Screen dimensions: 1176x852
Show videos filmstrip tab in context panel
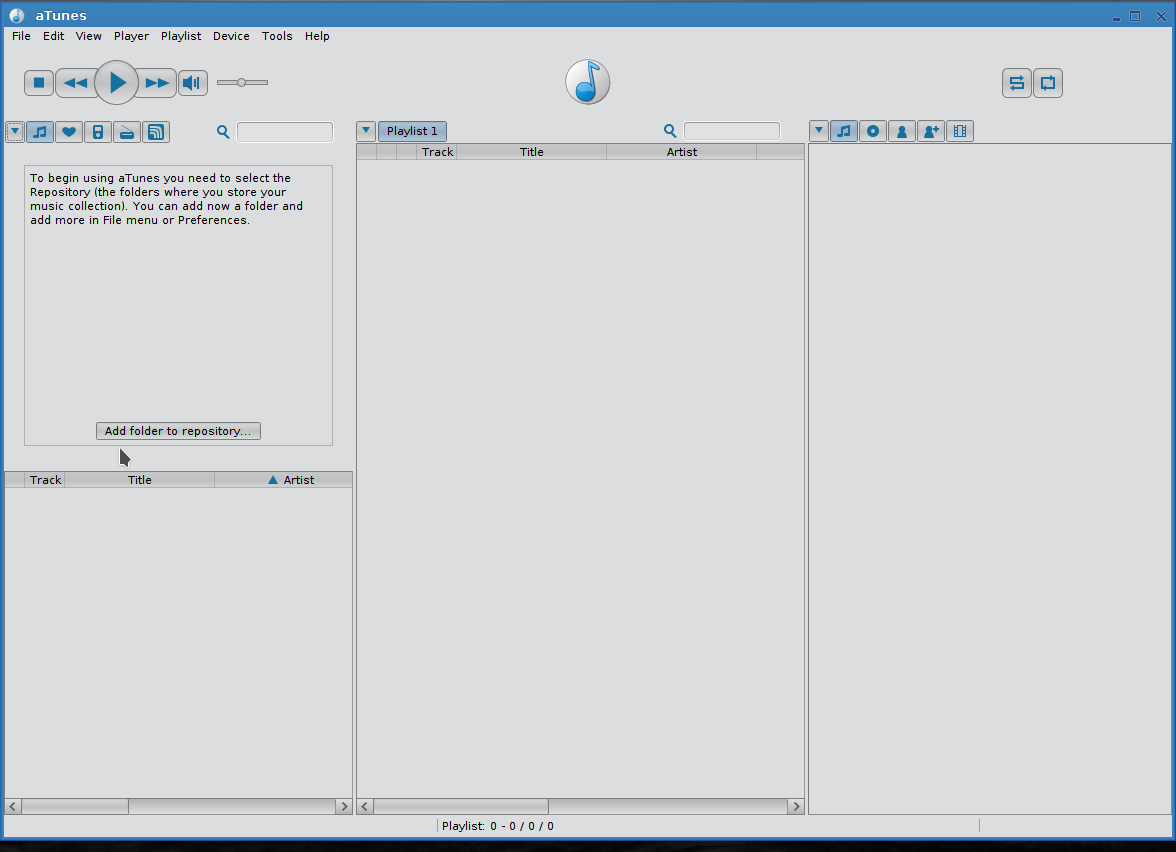point(960,131)
